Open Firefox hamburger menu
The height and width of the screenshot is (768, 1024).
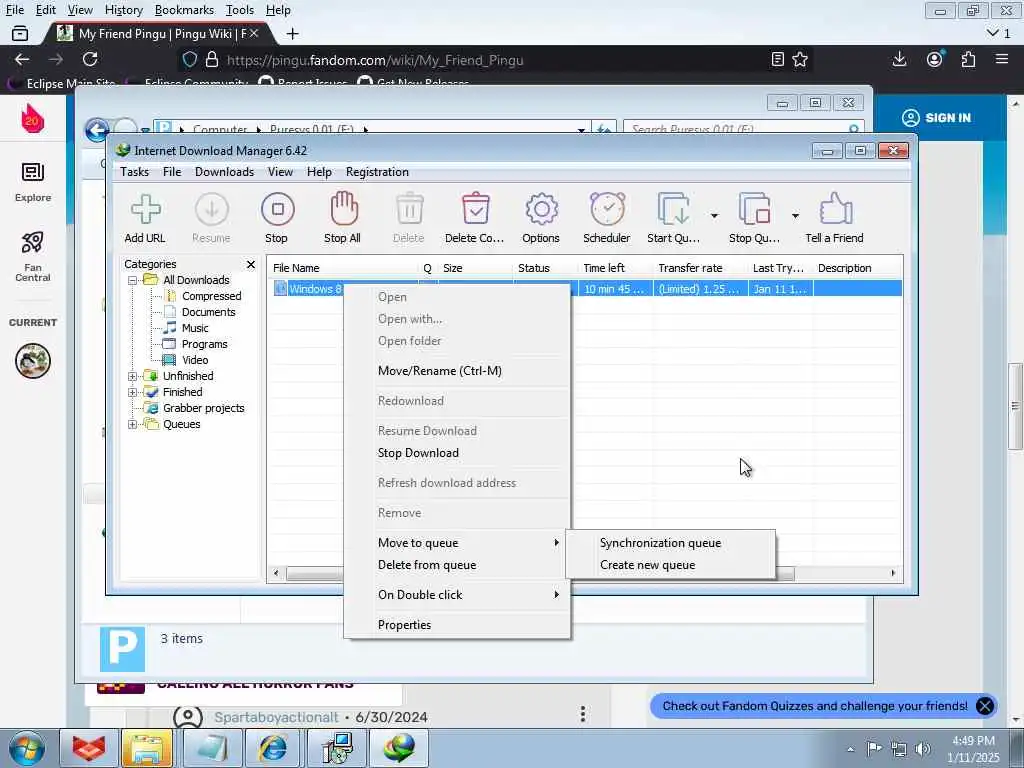[x=1002, y=59]
